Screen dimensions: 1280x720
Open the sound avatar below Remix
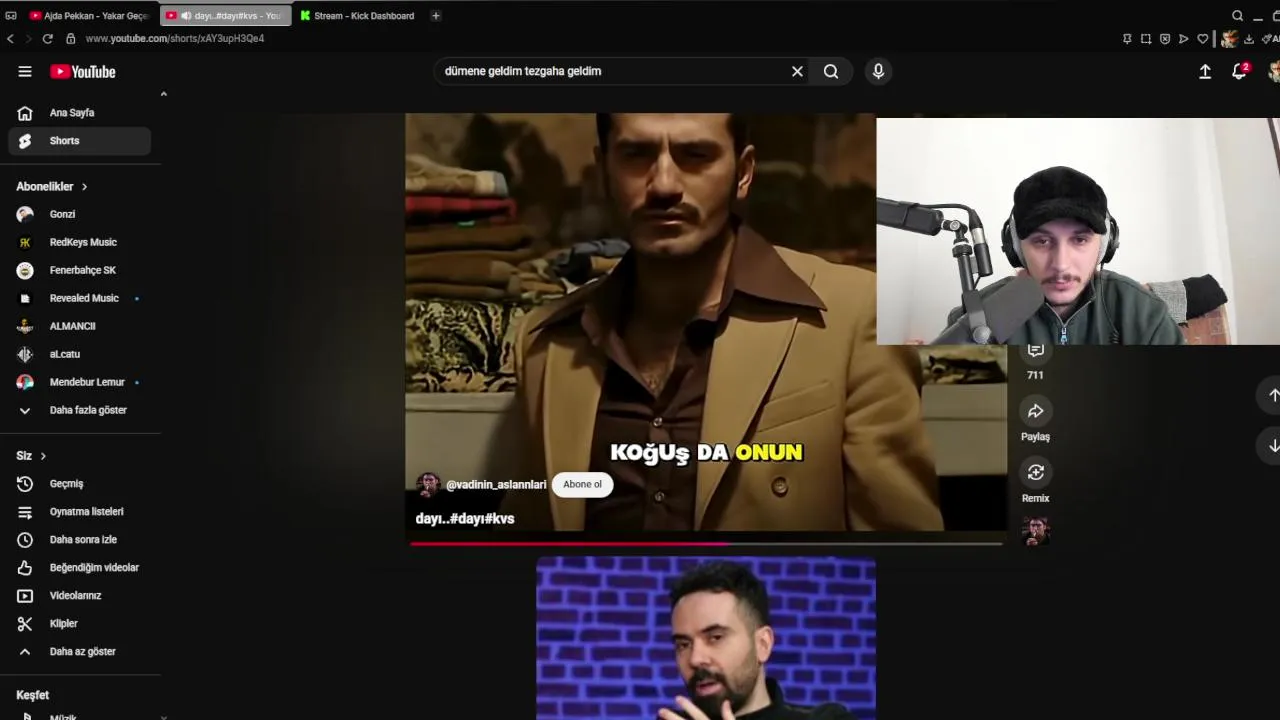click(x=1036, y=531)
